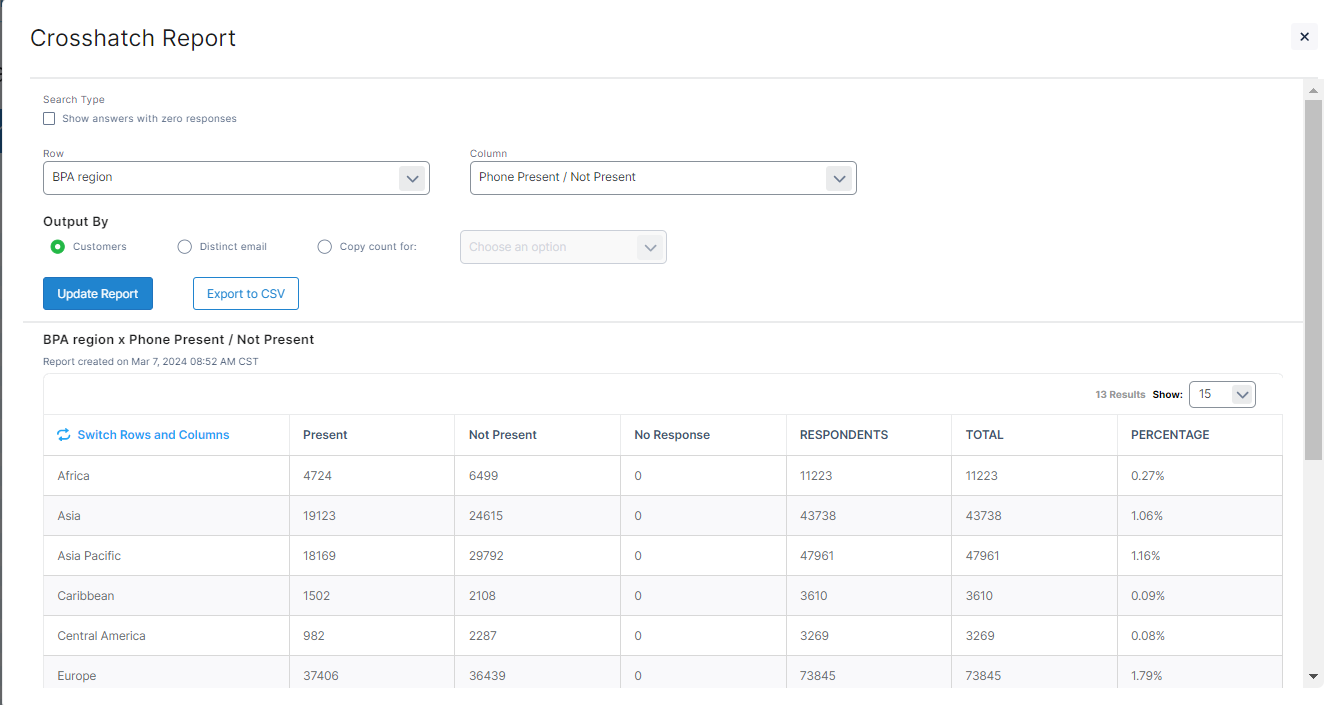
Task: Choose the Copy count for option
Action: [x=324, y=247]
